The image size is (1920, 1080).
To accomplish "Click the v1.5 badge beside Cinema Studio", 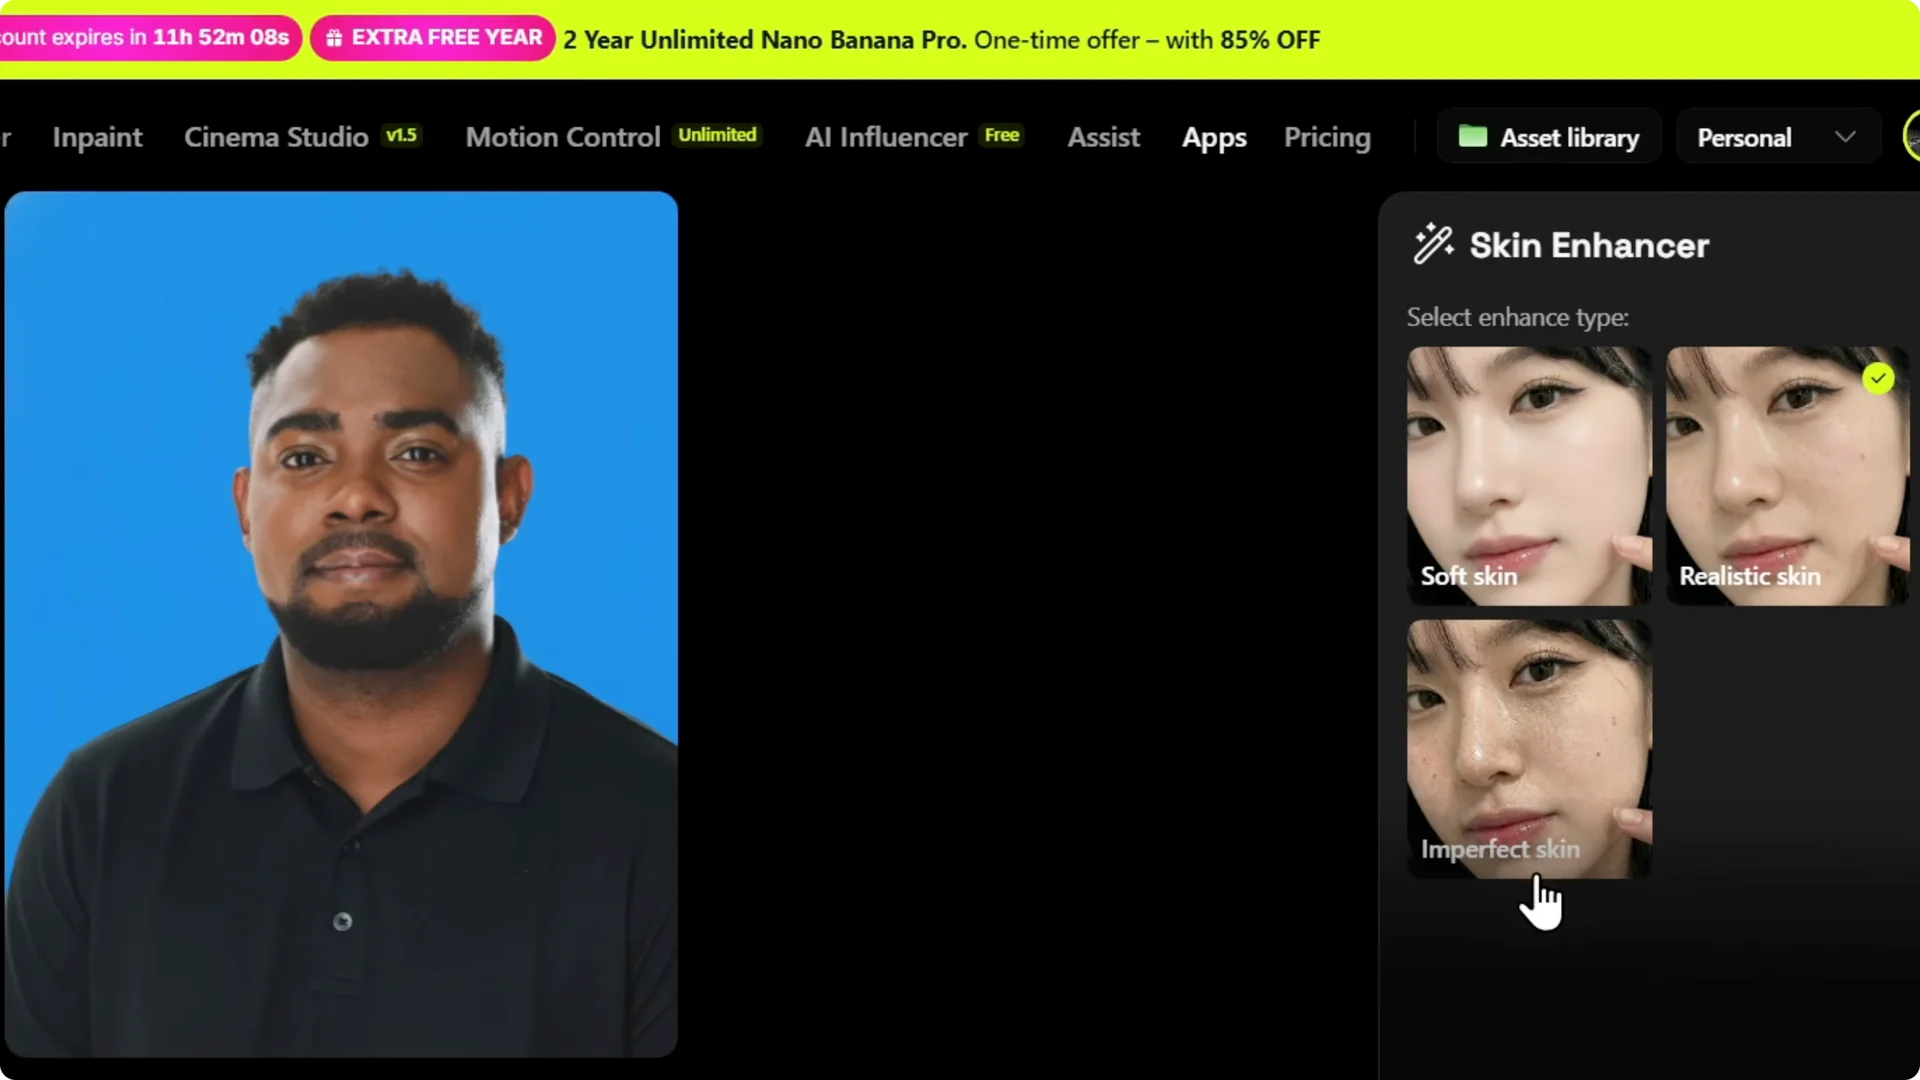I will 402,135.
